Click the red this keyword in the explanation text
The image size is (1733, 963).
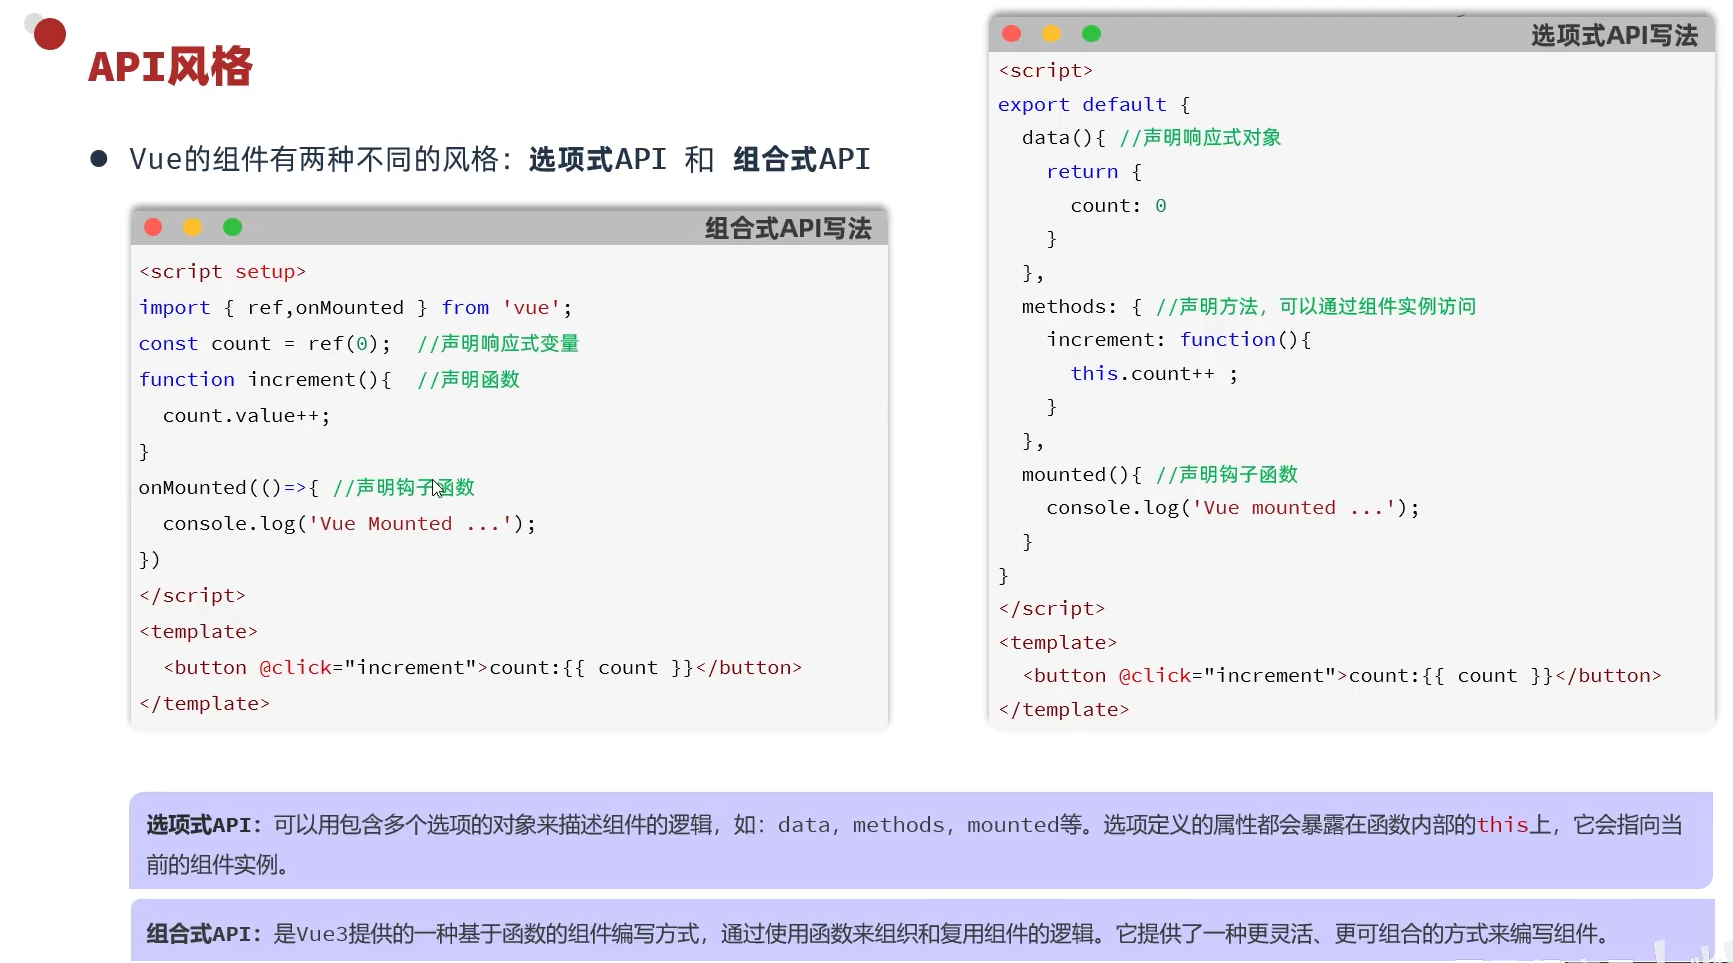pos(1504,825)
